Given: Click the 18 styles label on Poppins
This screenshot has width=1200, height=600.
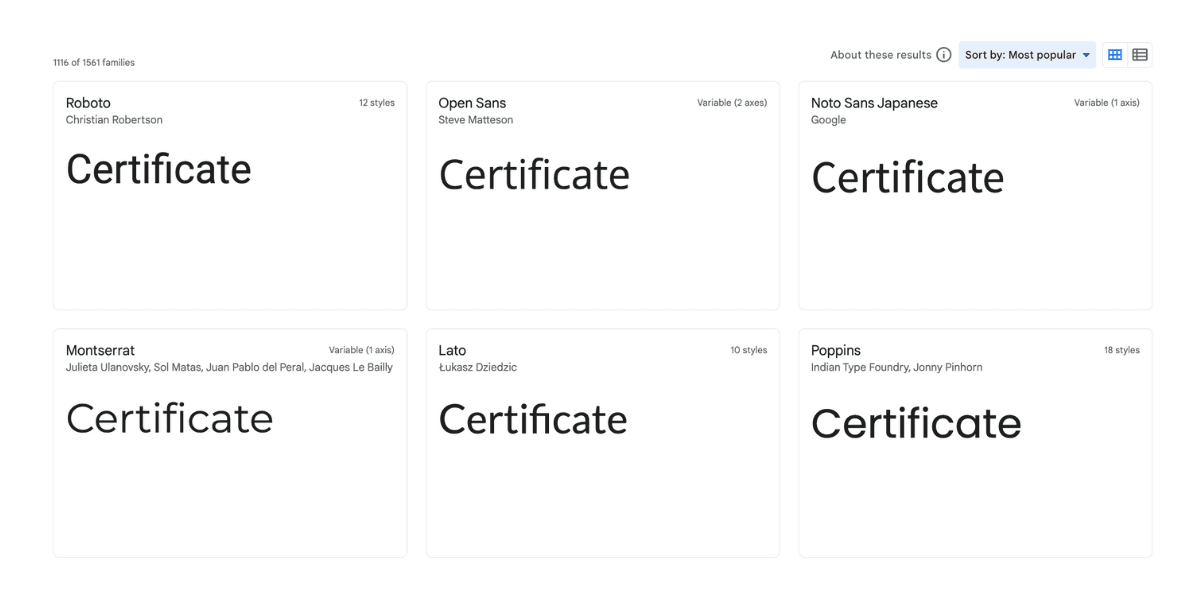Looking at the screenshot, I should pyautogui.click(x=1122, y=350).
